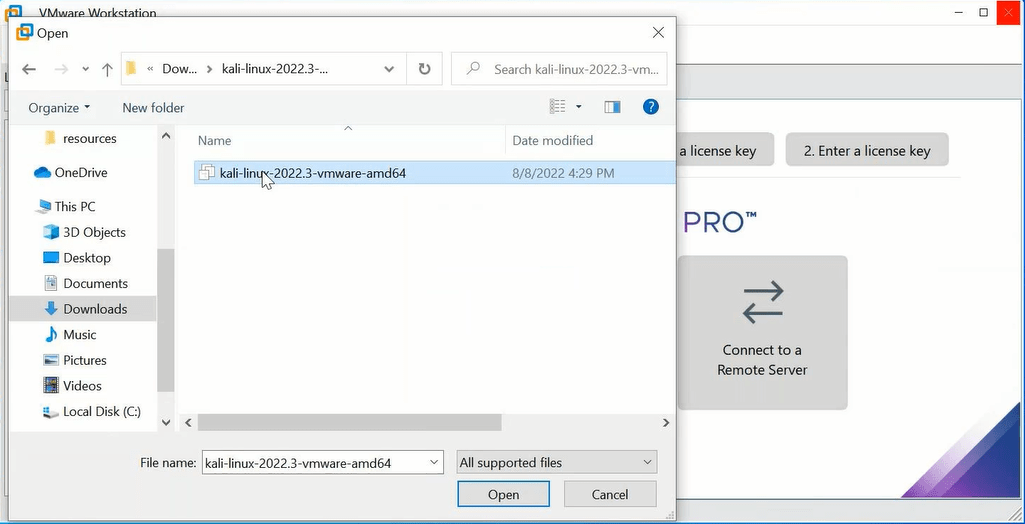The width and height of the screenshot is (1025, 524).
Task: Open the All supported files type dropdown
Action: 556,463
